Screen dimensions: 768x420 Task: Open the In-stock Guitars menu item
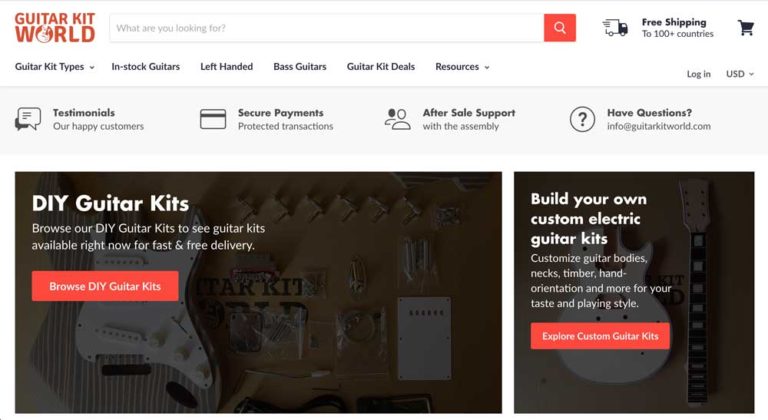(x=145, y=67)
